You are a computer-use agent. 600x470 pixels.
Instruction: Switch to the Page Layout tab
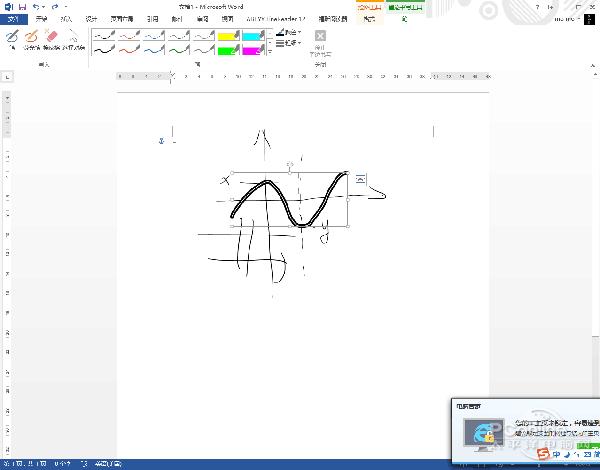point(122,19)
